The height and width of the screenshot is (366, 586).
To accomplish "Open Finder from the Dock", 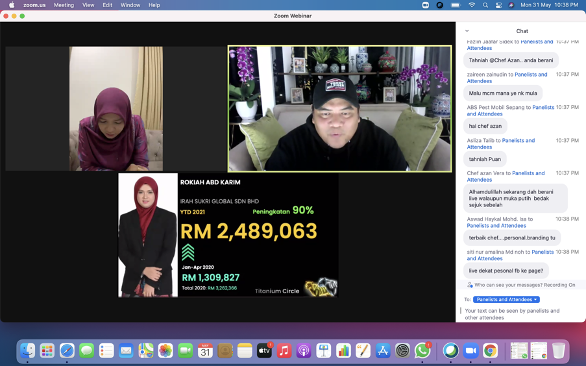I will (28, 351).
